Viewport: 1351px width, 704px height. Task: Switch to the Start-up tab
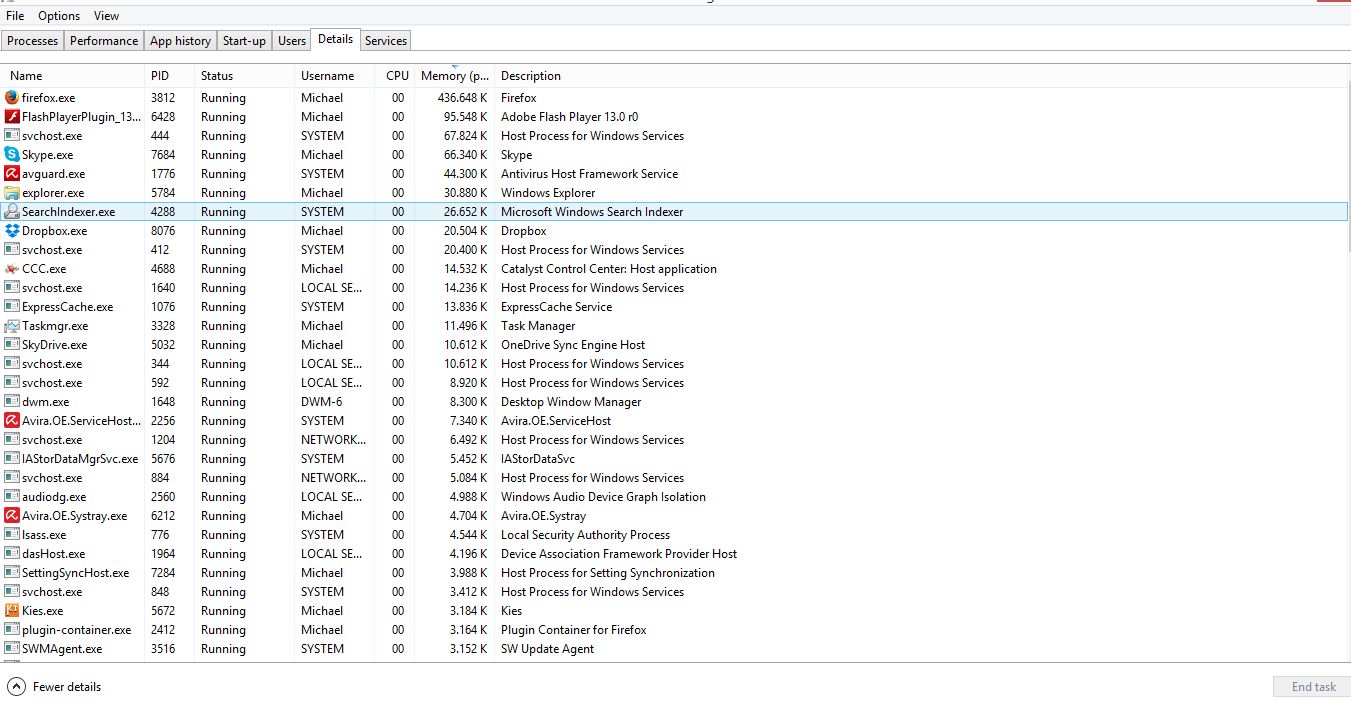[244, 41]
